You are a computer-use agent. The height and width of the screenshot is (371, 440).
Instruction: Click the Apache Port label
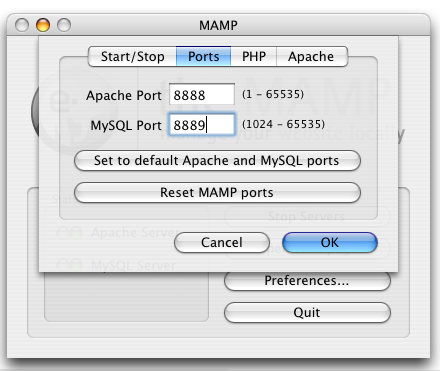pos(124,95)
